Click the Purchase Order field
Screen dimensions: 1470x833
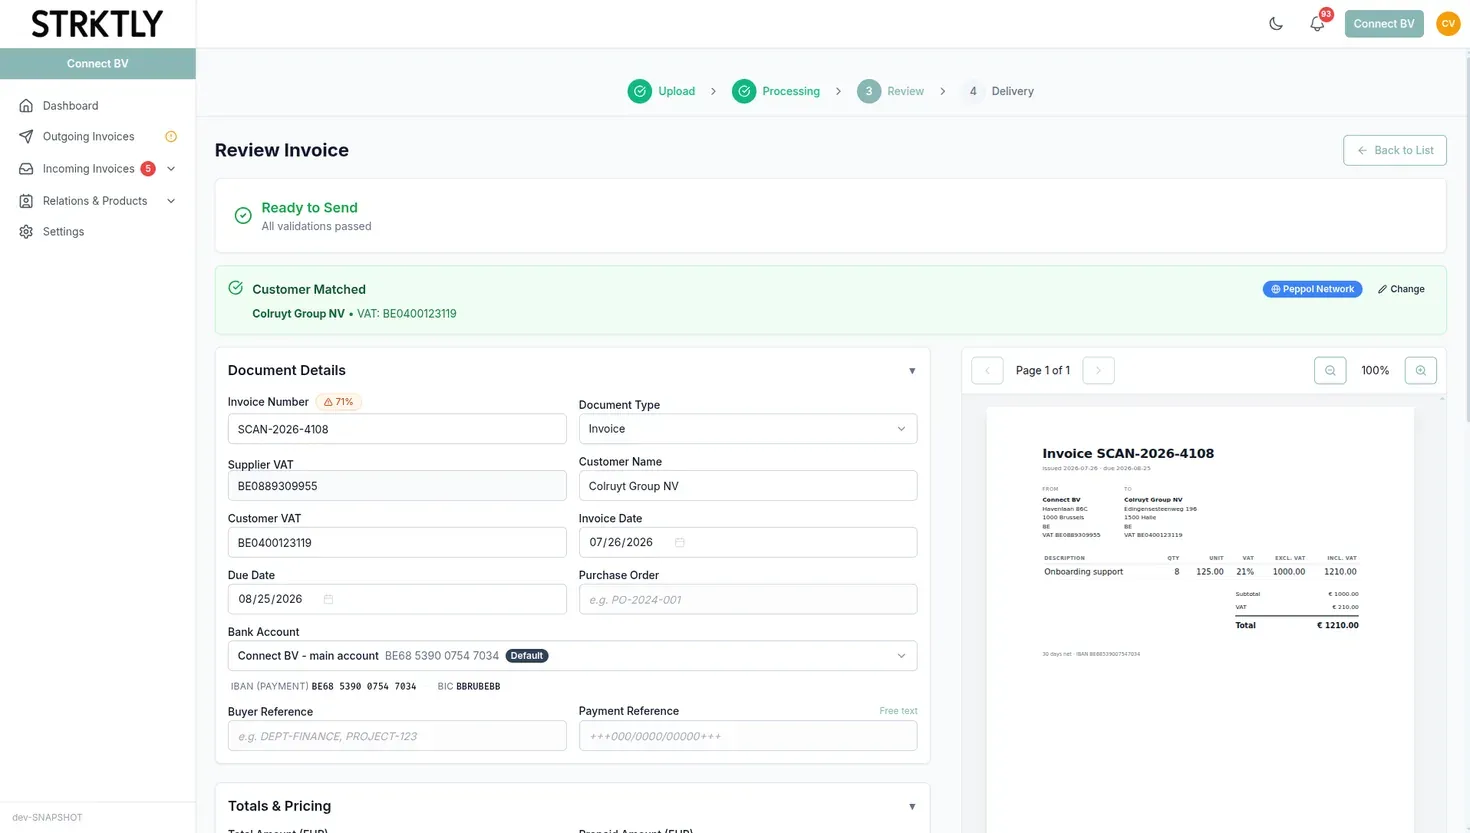click(748, 600)
